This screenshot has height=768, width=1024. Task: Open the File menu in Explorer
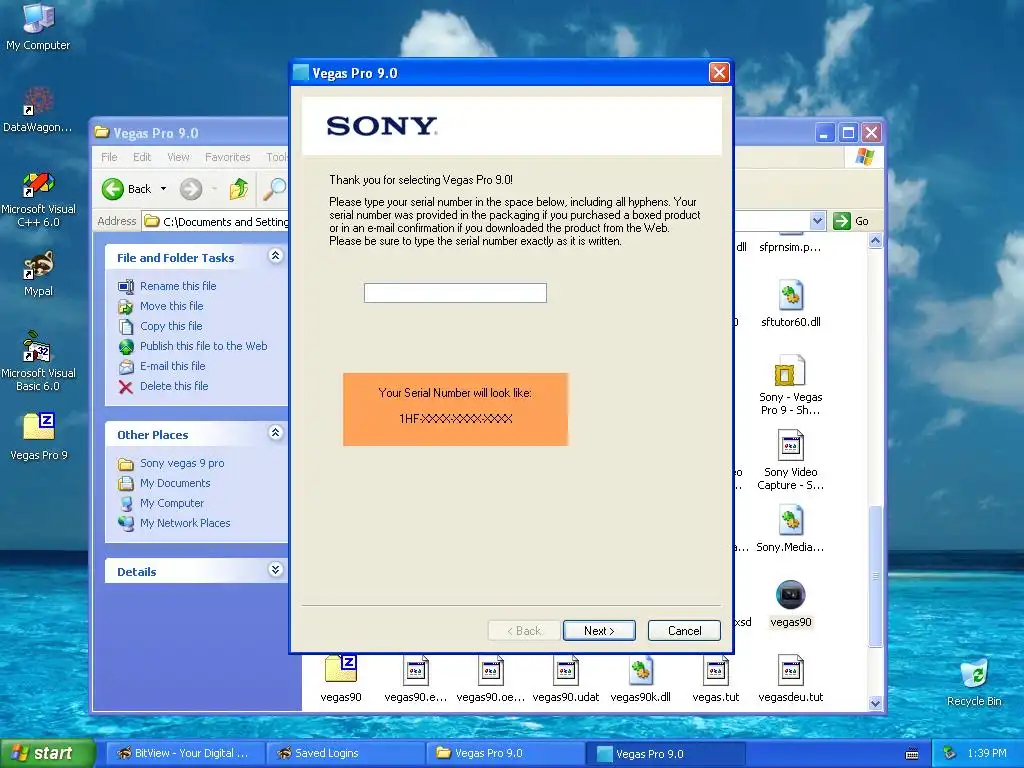(109, 157)
